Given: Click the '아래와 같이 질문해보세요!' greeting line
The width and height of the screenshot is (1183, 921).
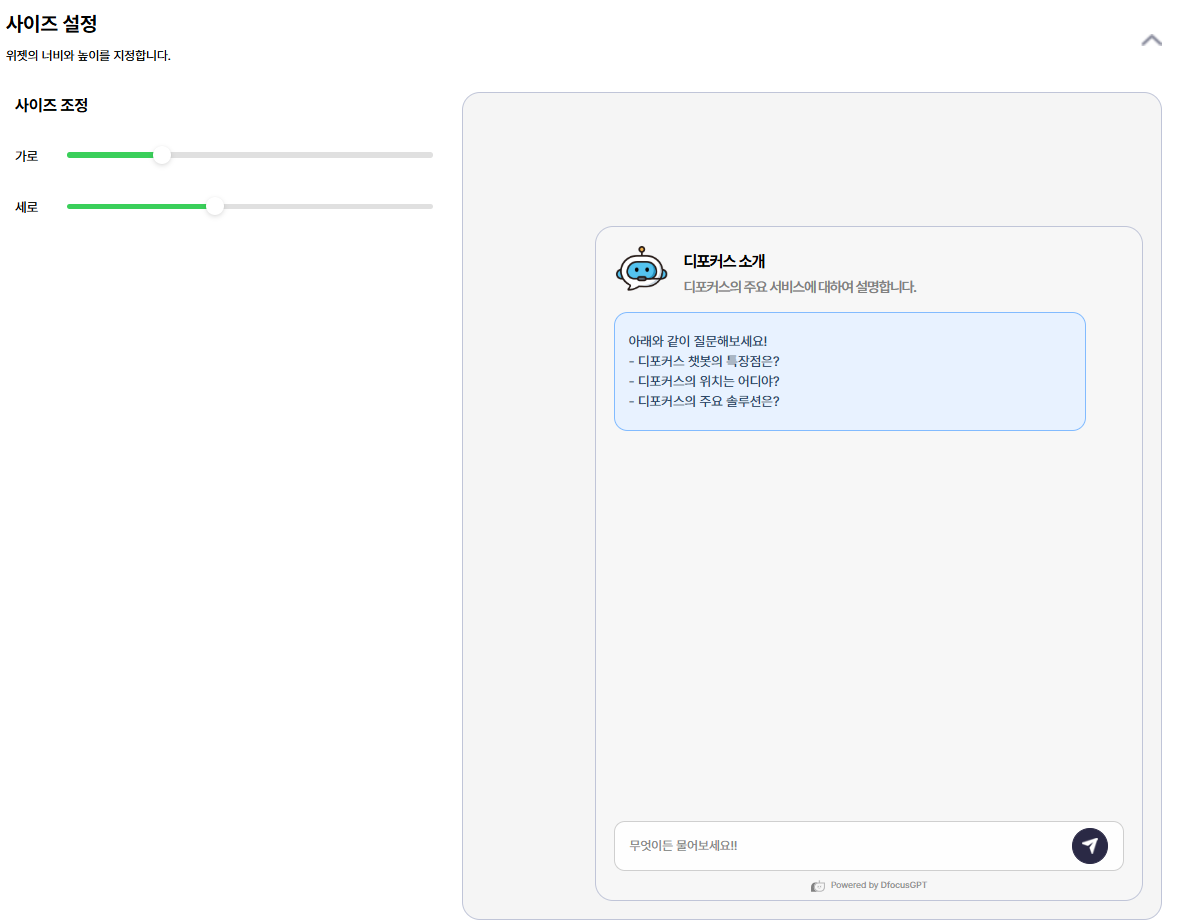Looking at the screenshot, I should point(697,341).
